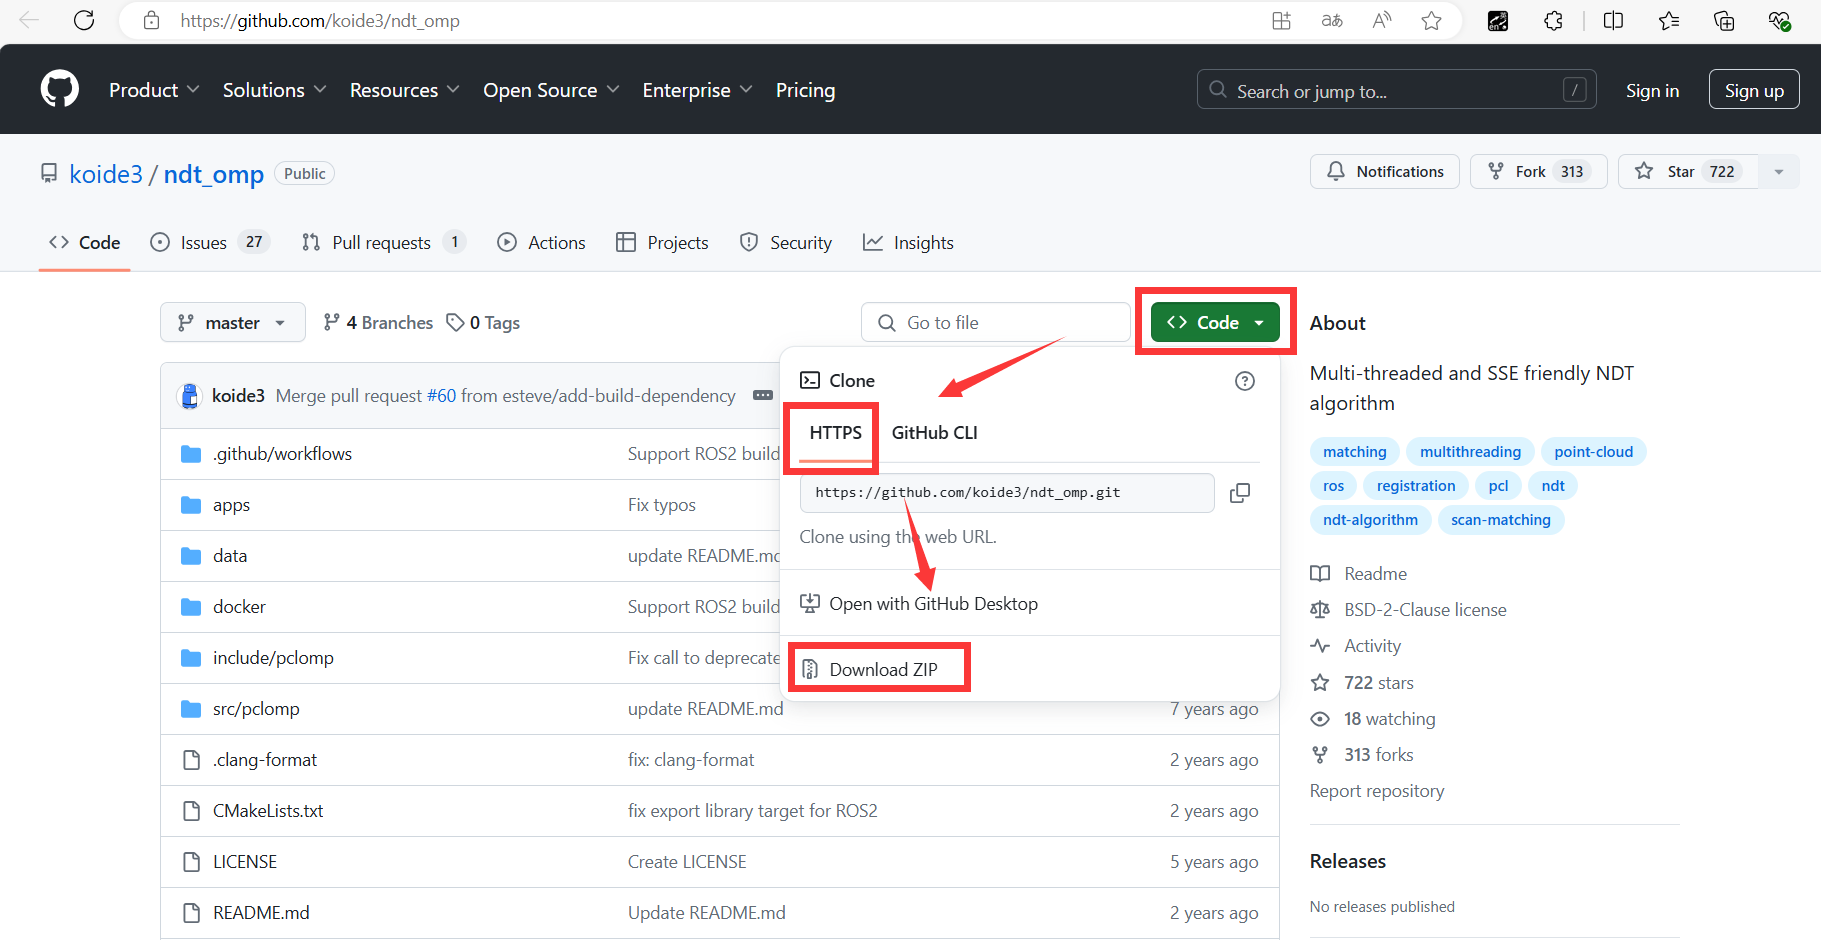Open the .clang-format file
The width and height of the screenshot is (1821, 940).
(265, 760)
